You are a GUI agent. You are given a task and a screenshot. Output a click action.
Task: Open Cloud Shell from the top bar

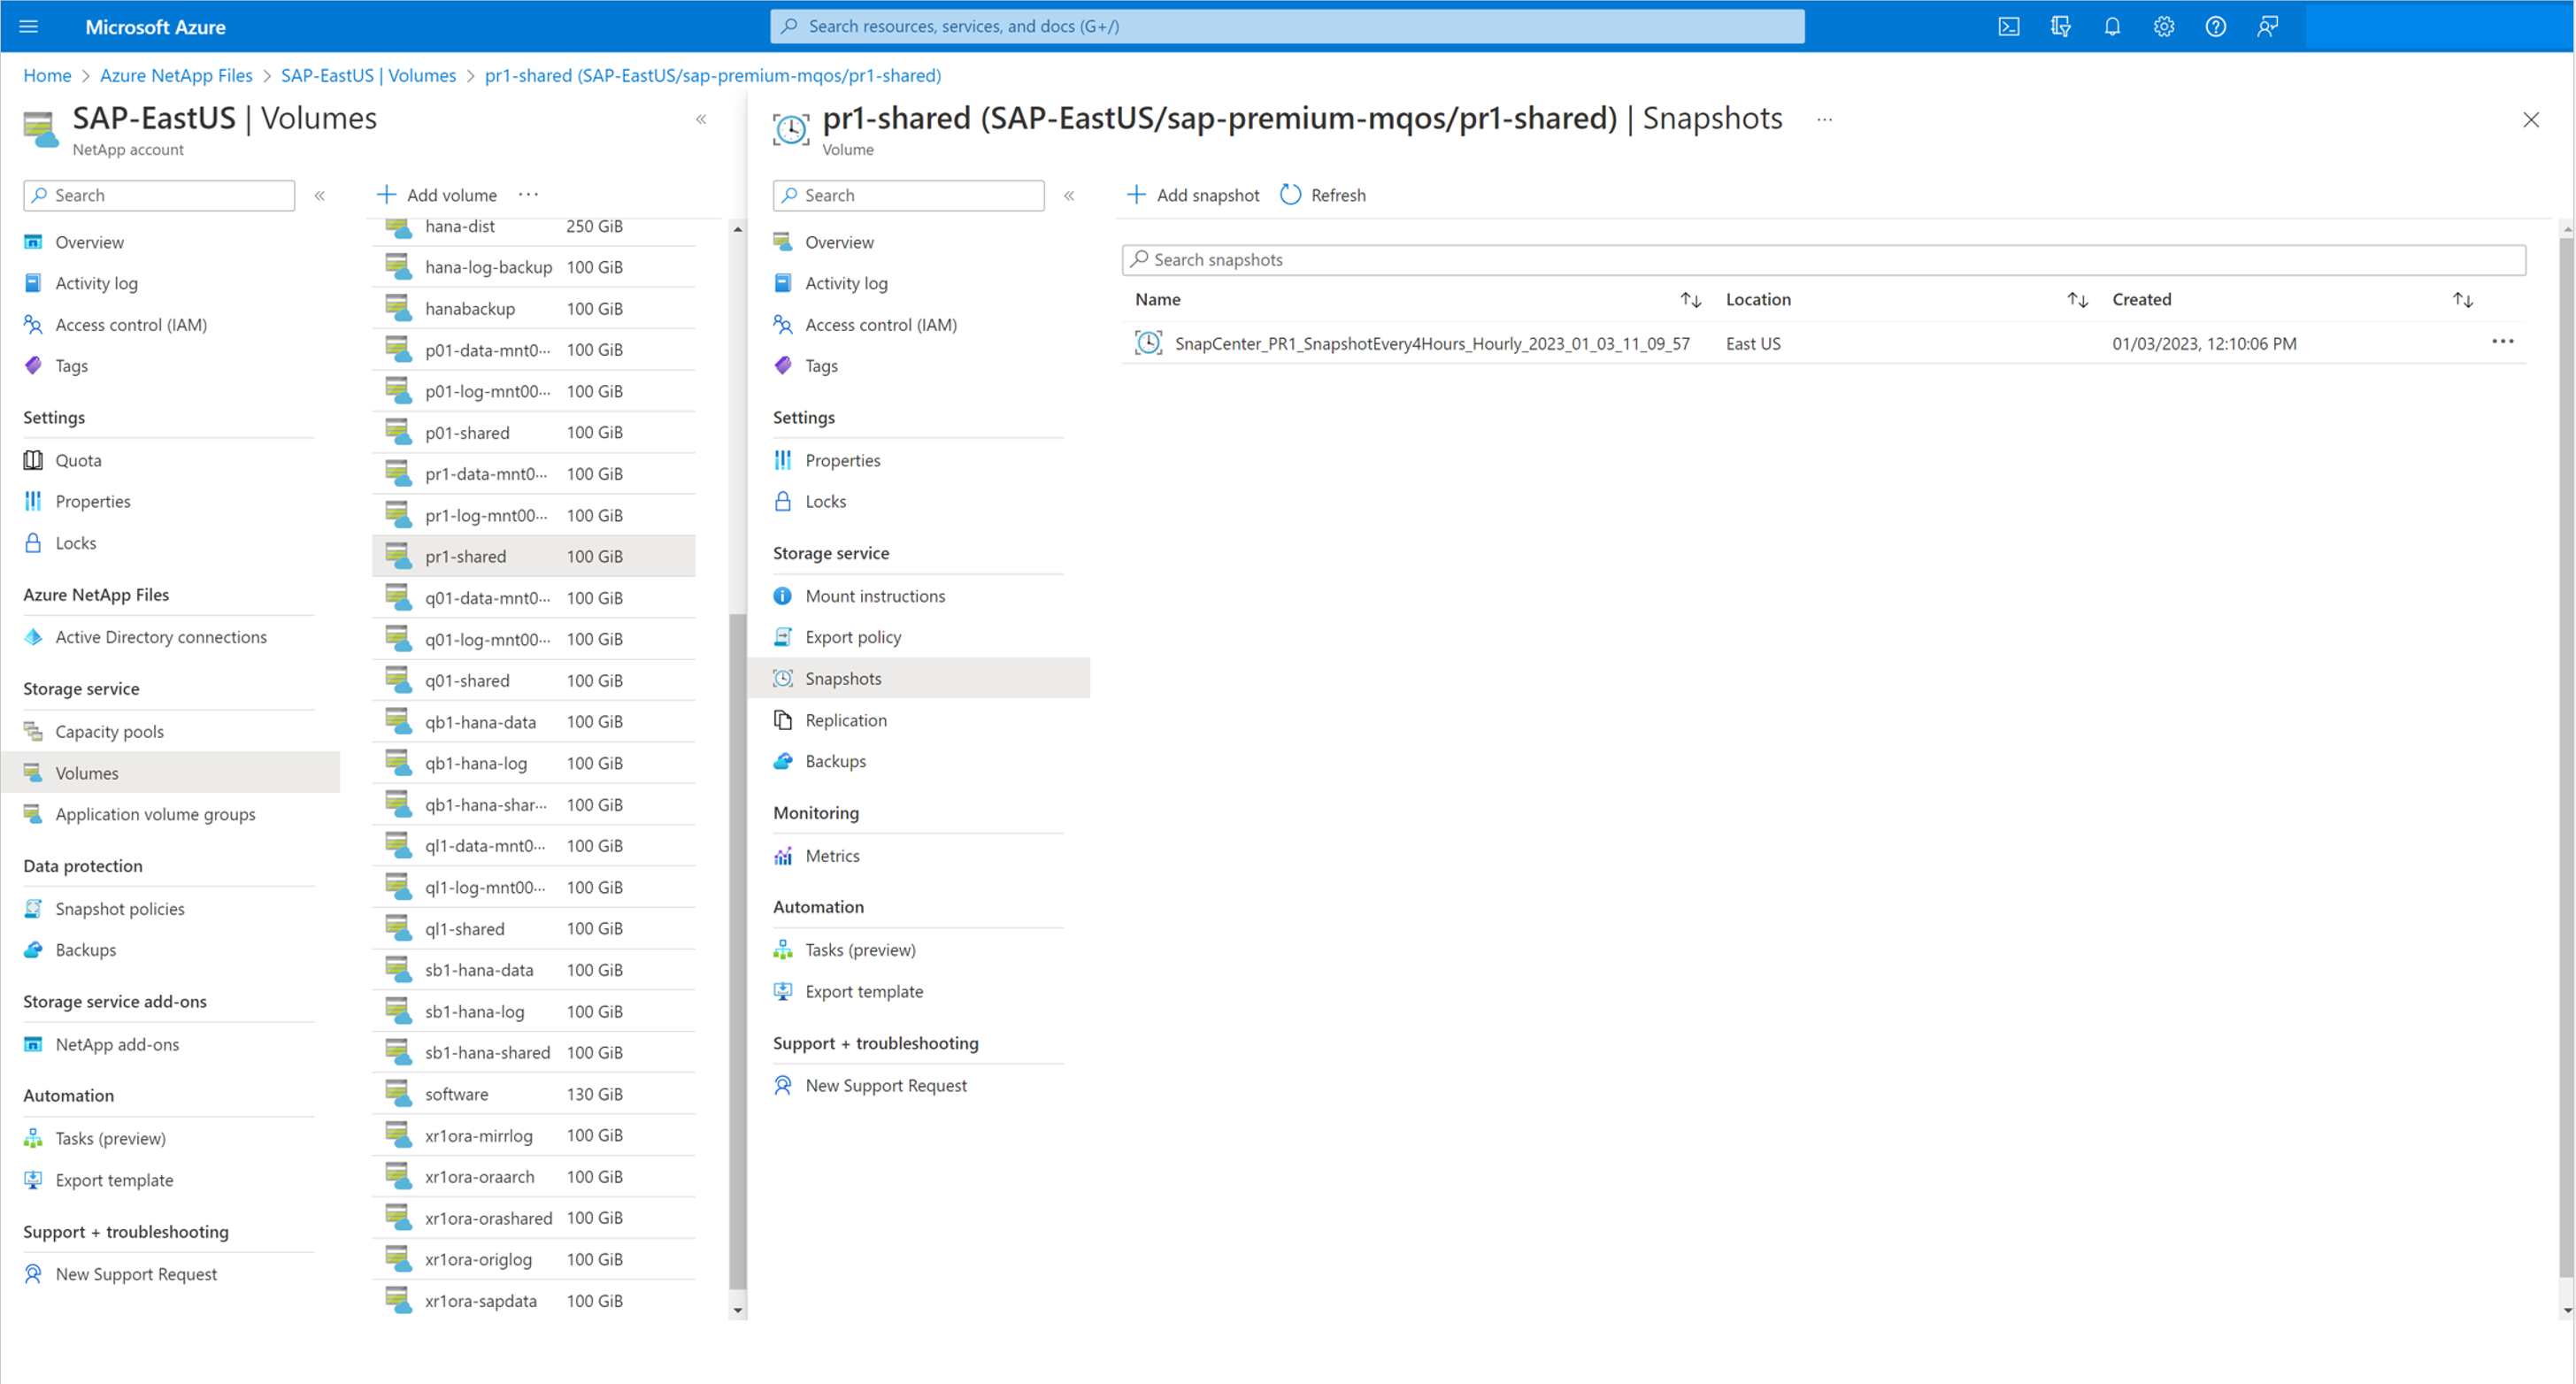coord(2008,27)
